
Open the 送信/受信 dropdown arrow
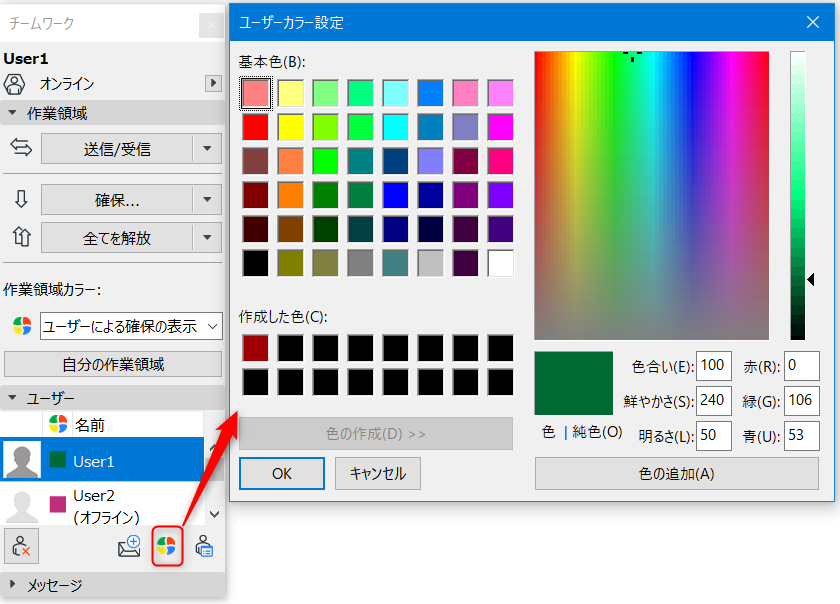point(207,148)
